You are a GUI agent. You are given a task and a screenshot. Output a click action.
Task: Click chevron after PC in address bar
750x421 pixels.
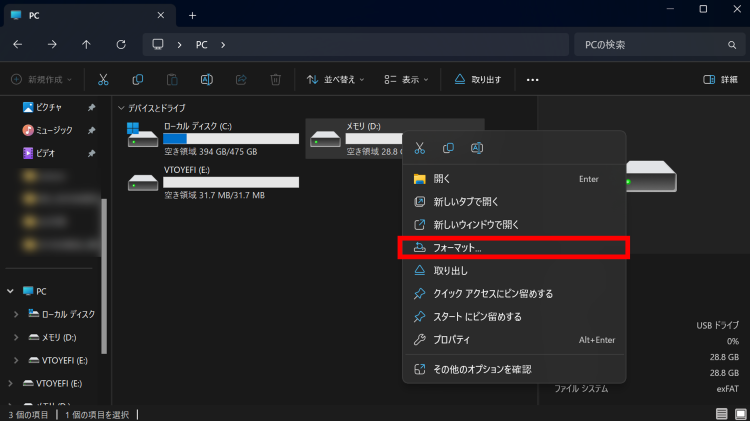tap(223, 45)
